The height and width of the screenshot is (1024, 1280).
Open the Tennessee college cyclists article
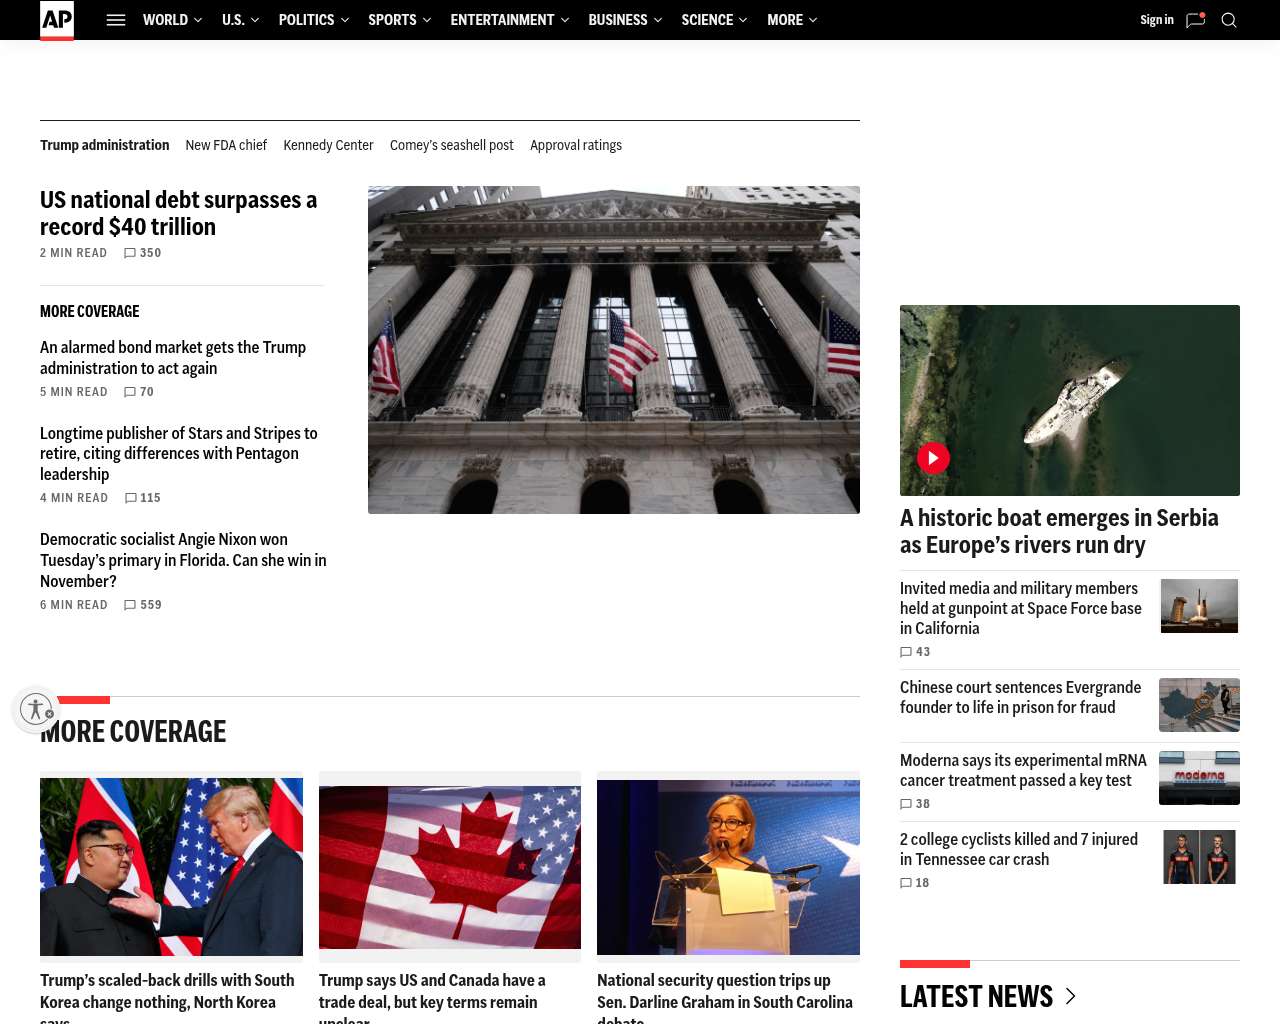coord(1019,849)
